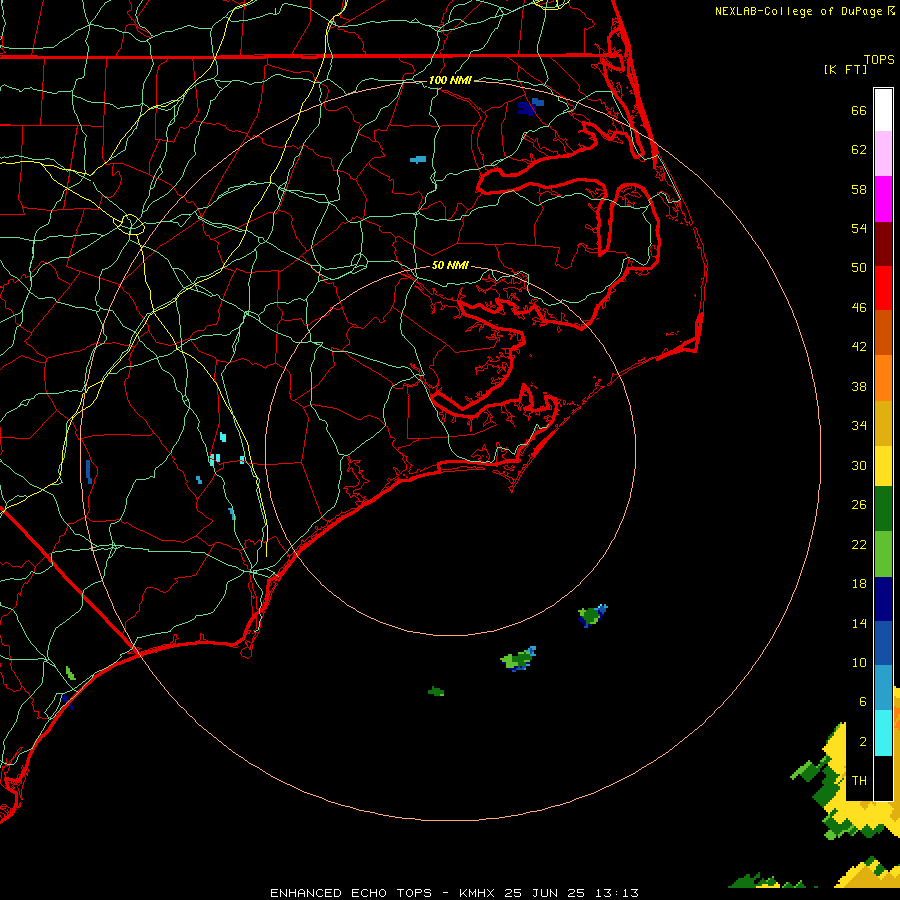The height and width of the screenshot is (900, 900).
Task: Click the orange 38 kft legend swatch
Action: pos(883,378)
